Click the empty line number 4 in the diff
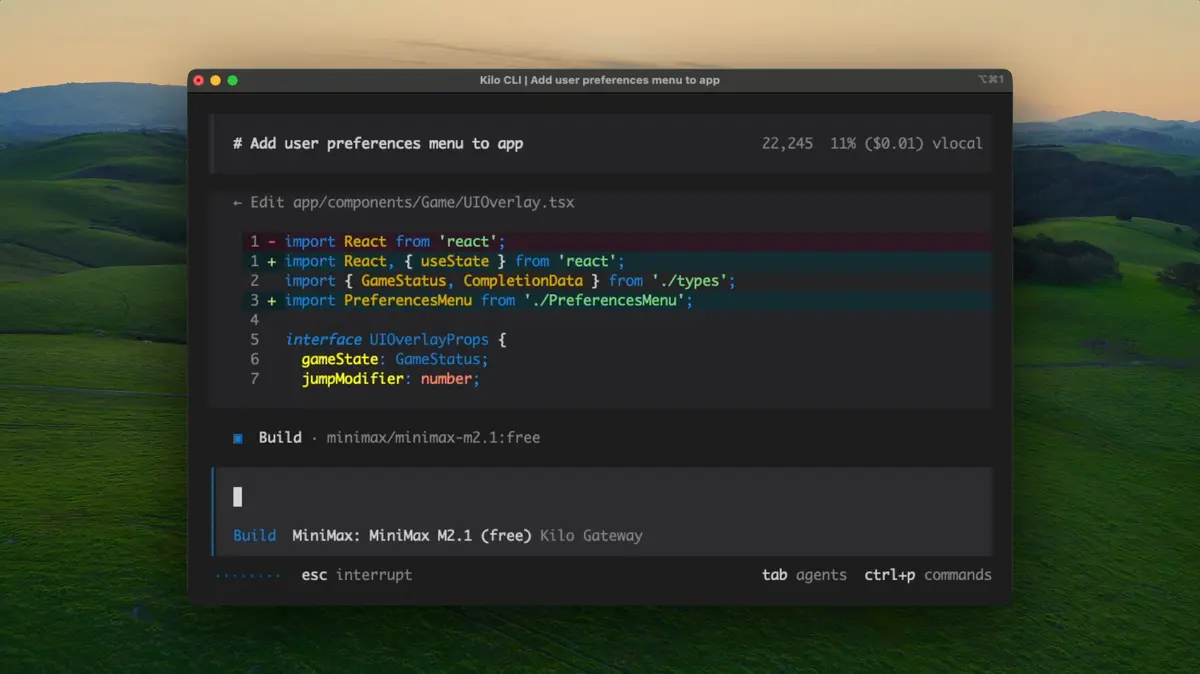1200x674 pixels. coord(255,320)
